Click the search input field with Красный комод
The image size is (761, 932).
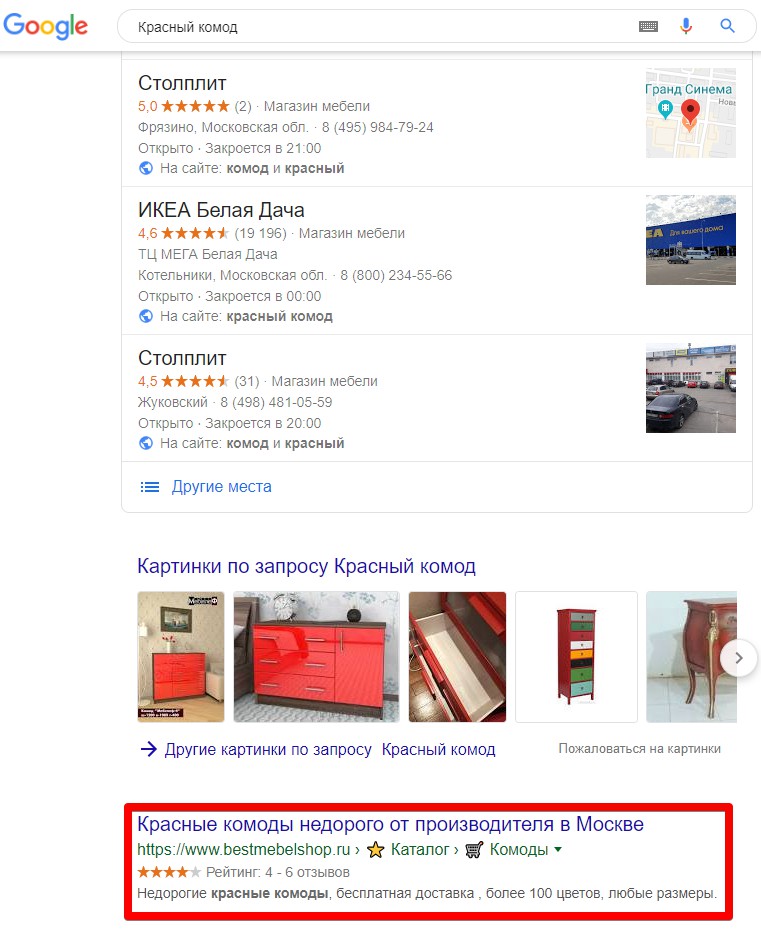380,27
